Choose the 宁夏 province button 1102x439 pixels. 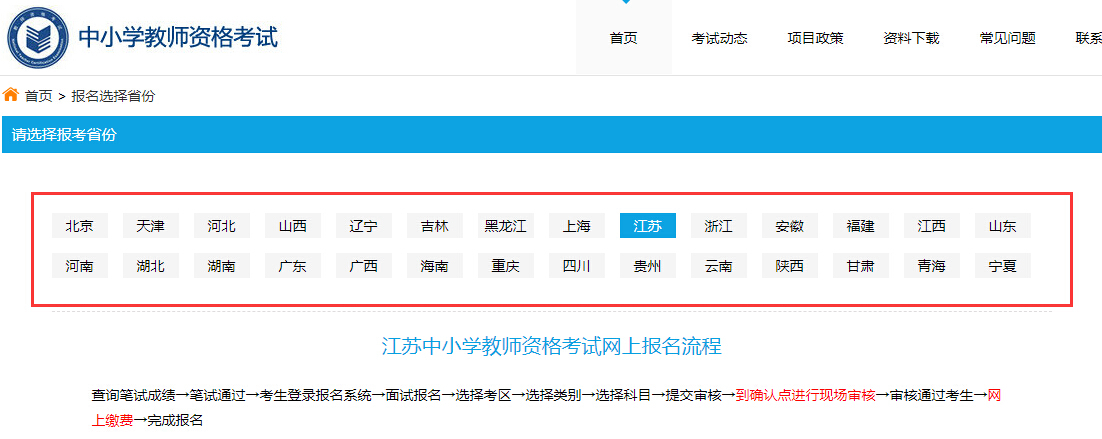[x=1003, y=266]
